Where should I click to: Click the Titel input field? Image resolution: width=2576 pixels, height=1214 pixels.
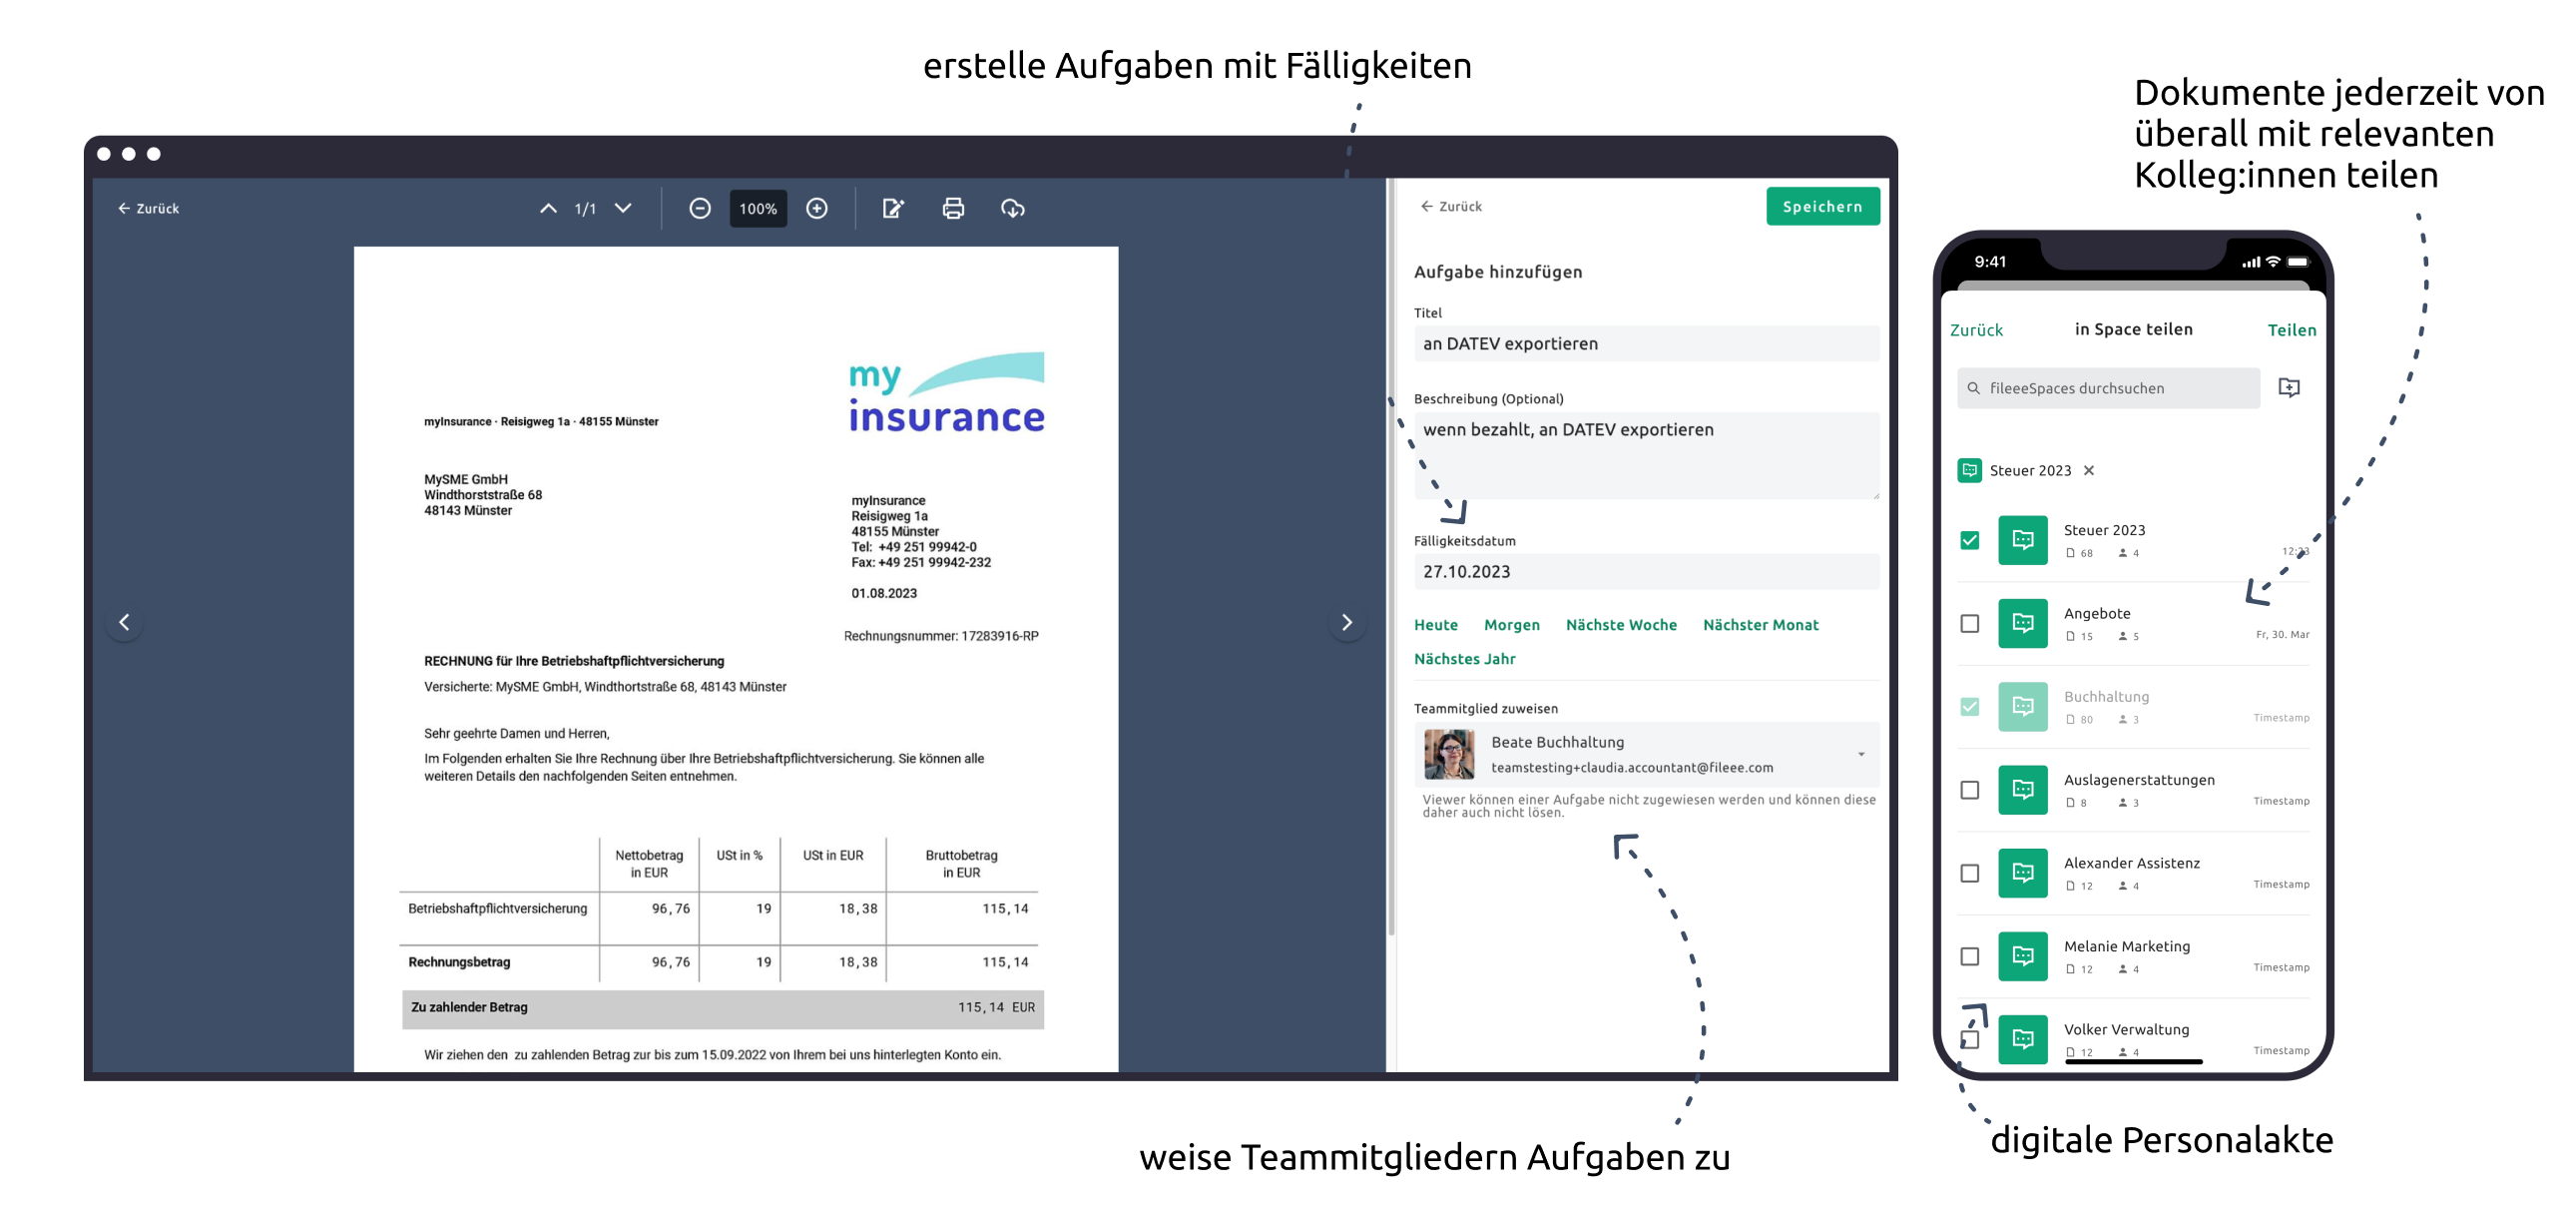(x=1645, y=343)
